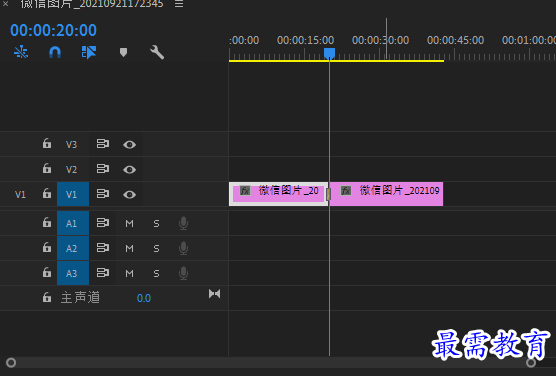The image size is (556, 376).
Task: Toggle A2 track targeting button
Action: click(x=73, y=248)
